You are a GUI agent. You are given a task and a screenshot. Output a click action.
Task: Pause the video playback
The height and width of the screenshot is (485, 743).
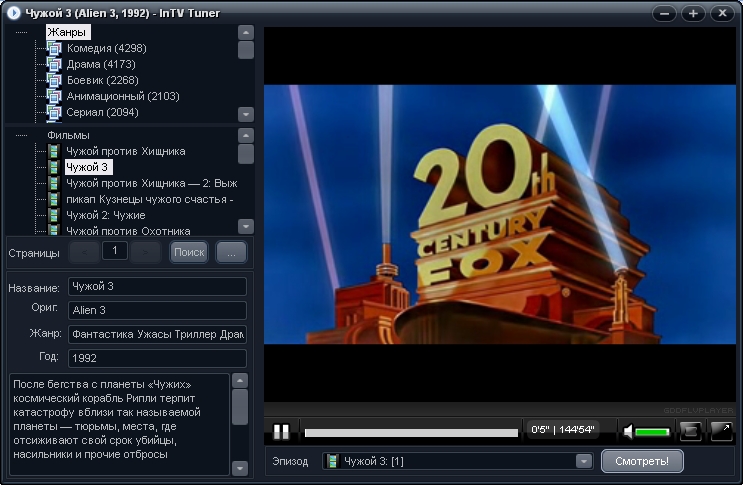(281, 431)
